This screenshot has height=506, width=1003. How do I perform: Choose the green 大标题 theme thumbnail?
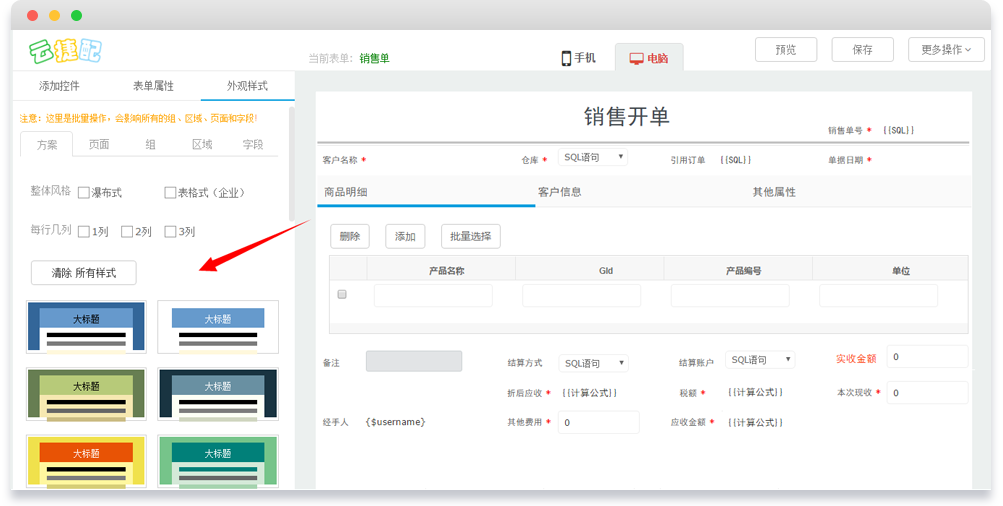coord(218,461)
